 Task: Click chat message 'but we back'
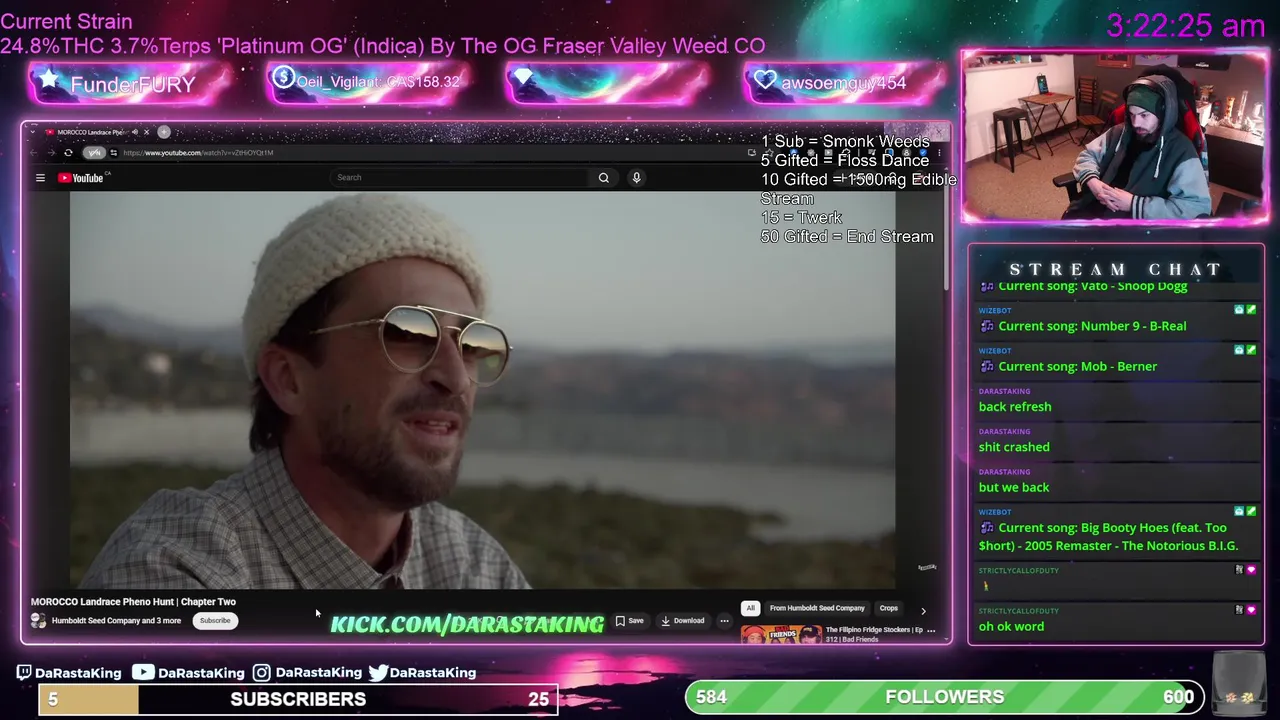[1014, 487]
